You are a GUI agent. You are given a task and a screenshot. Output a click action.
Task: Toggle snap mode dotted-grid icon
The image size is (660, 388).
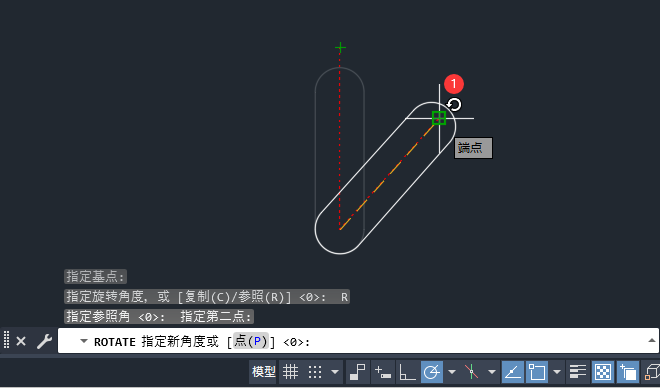(x=315, y=372)
